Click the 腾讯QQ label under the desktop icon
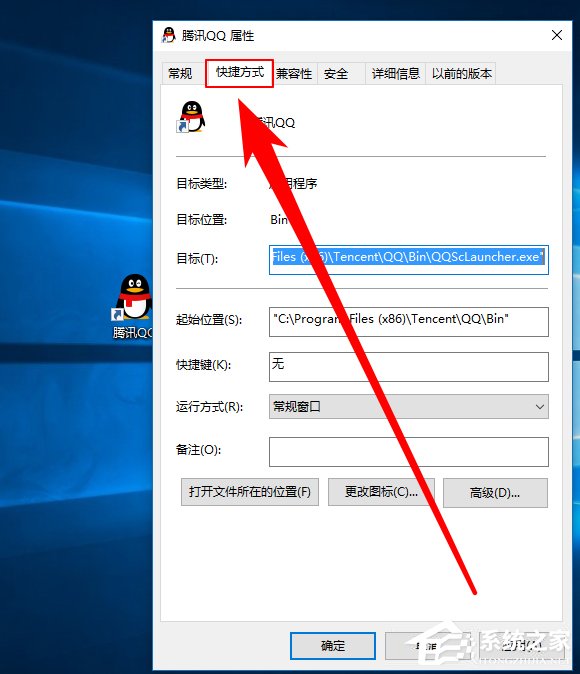Screen dimensions: 580x674 coord(132,332)
